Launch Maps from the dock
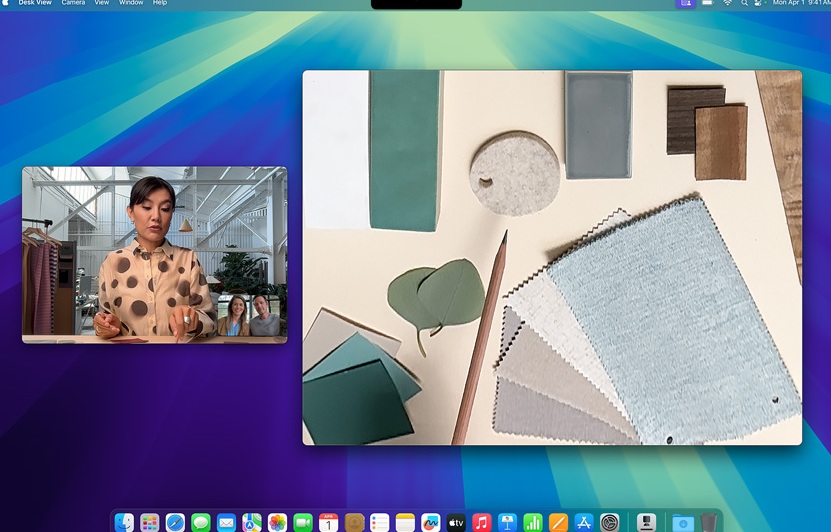Viewport: 831px width, 532px height. coord(252,523)
